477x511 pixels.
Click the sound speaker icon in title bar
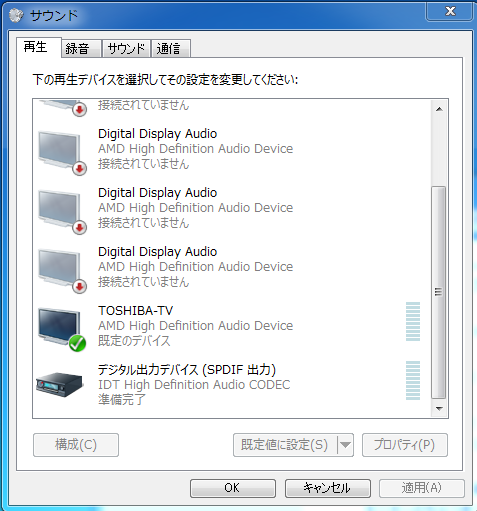point(16,15)
